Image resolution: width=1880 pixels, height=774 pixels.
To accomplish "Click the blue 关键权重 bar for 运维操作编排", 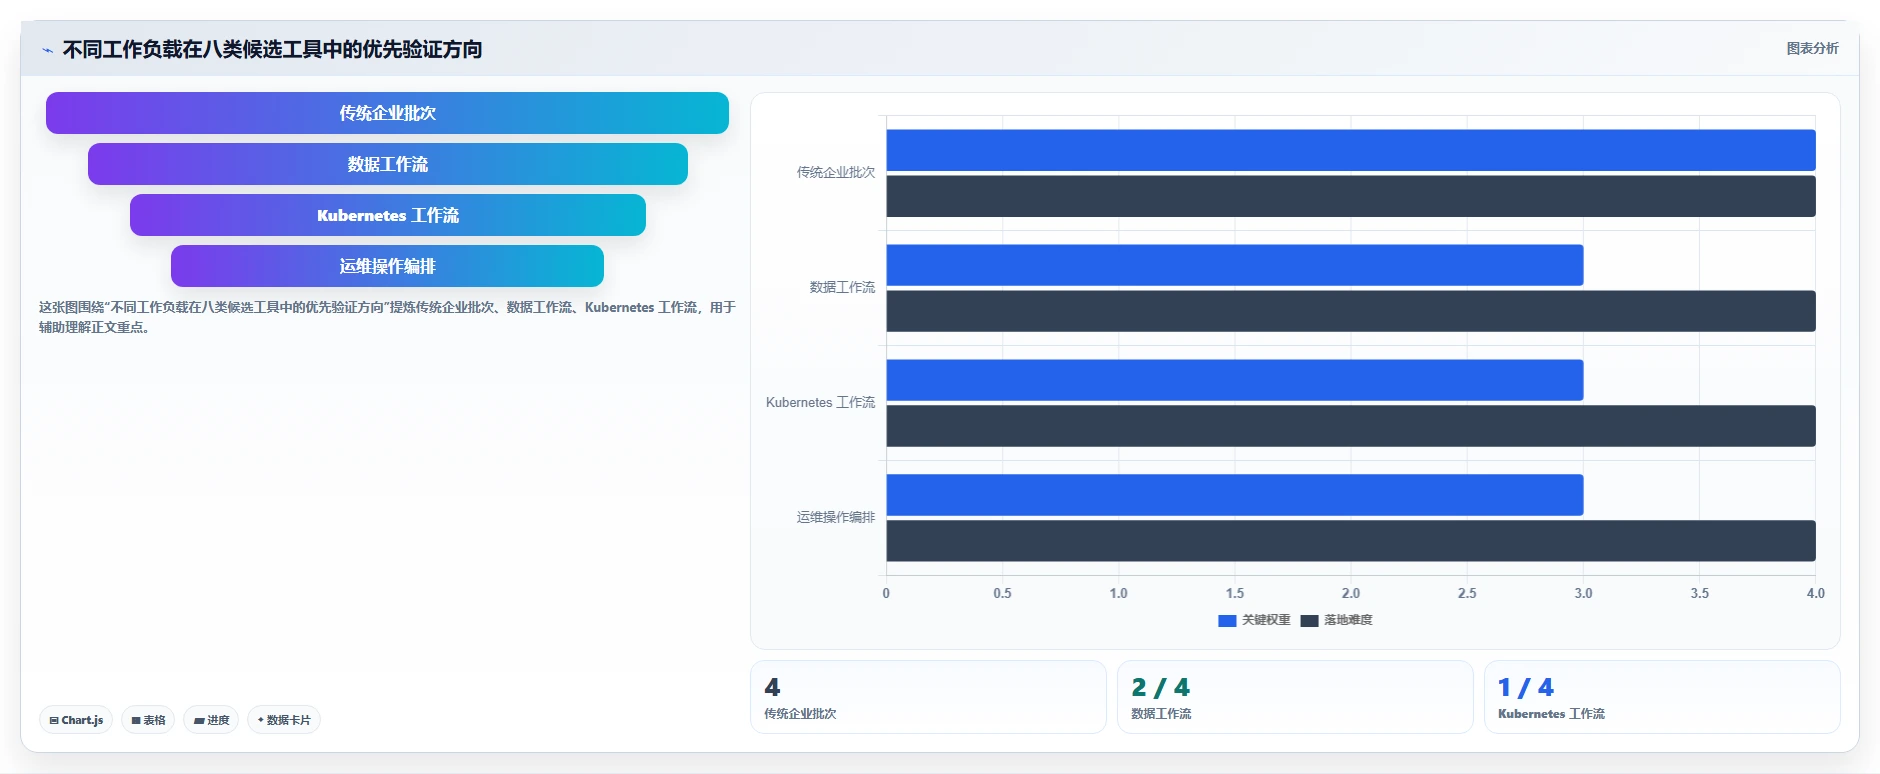I will [x=1235, y=495].
